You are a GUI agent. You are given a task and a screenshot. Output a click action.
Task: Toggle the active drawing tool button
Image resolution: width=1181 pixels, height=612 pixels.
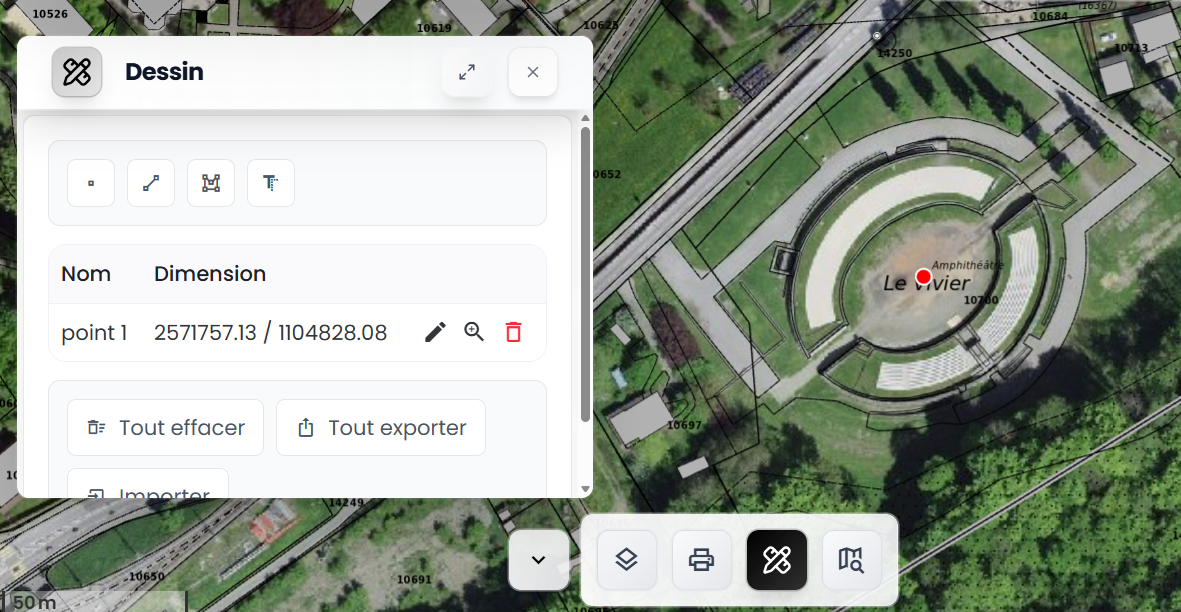coord(777,560)
